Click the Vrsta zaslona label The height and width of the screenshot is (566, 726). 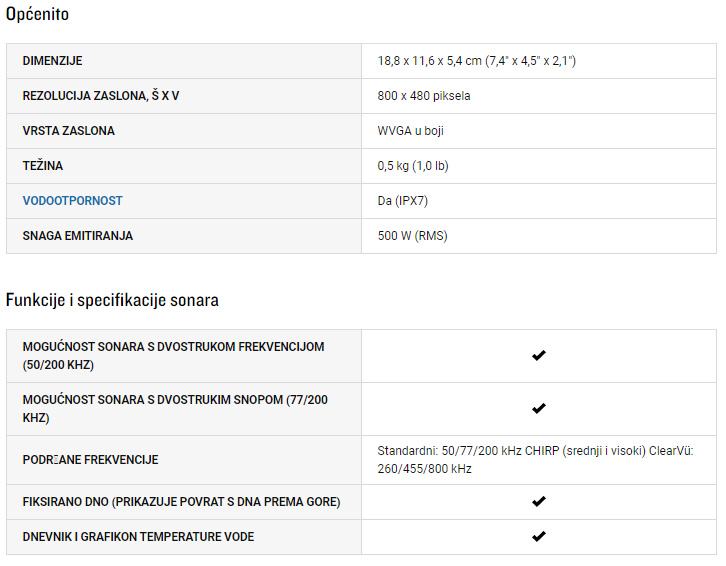[68, 131]
